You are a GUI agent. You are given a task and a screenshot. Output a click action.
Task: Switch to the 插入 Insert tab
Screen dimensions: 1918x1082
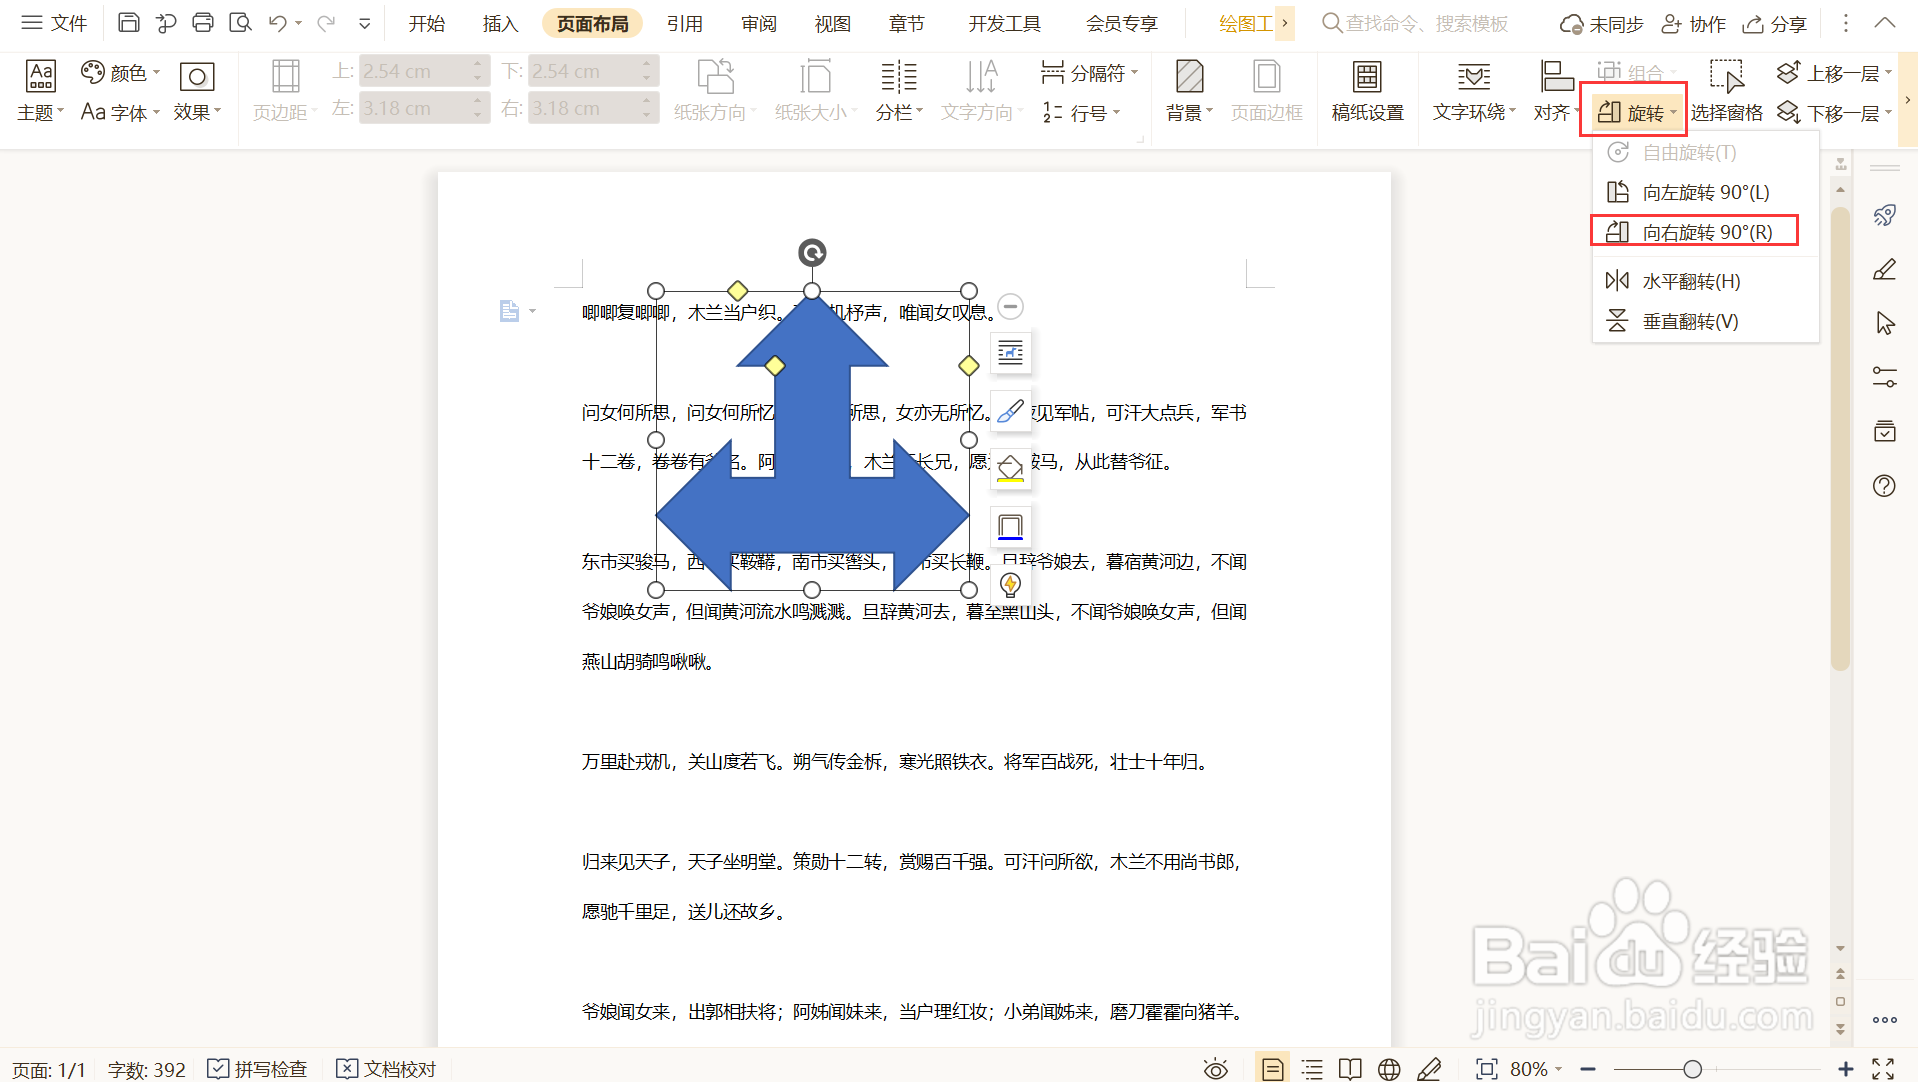(x=500, y=23)
